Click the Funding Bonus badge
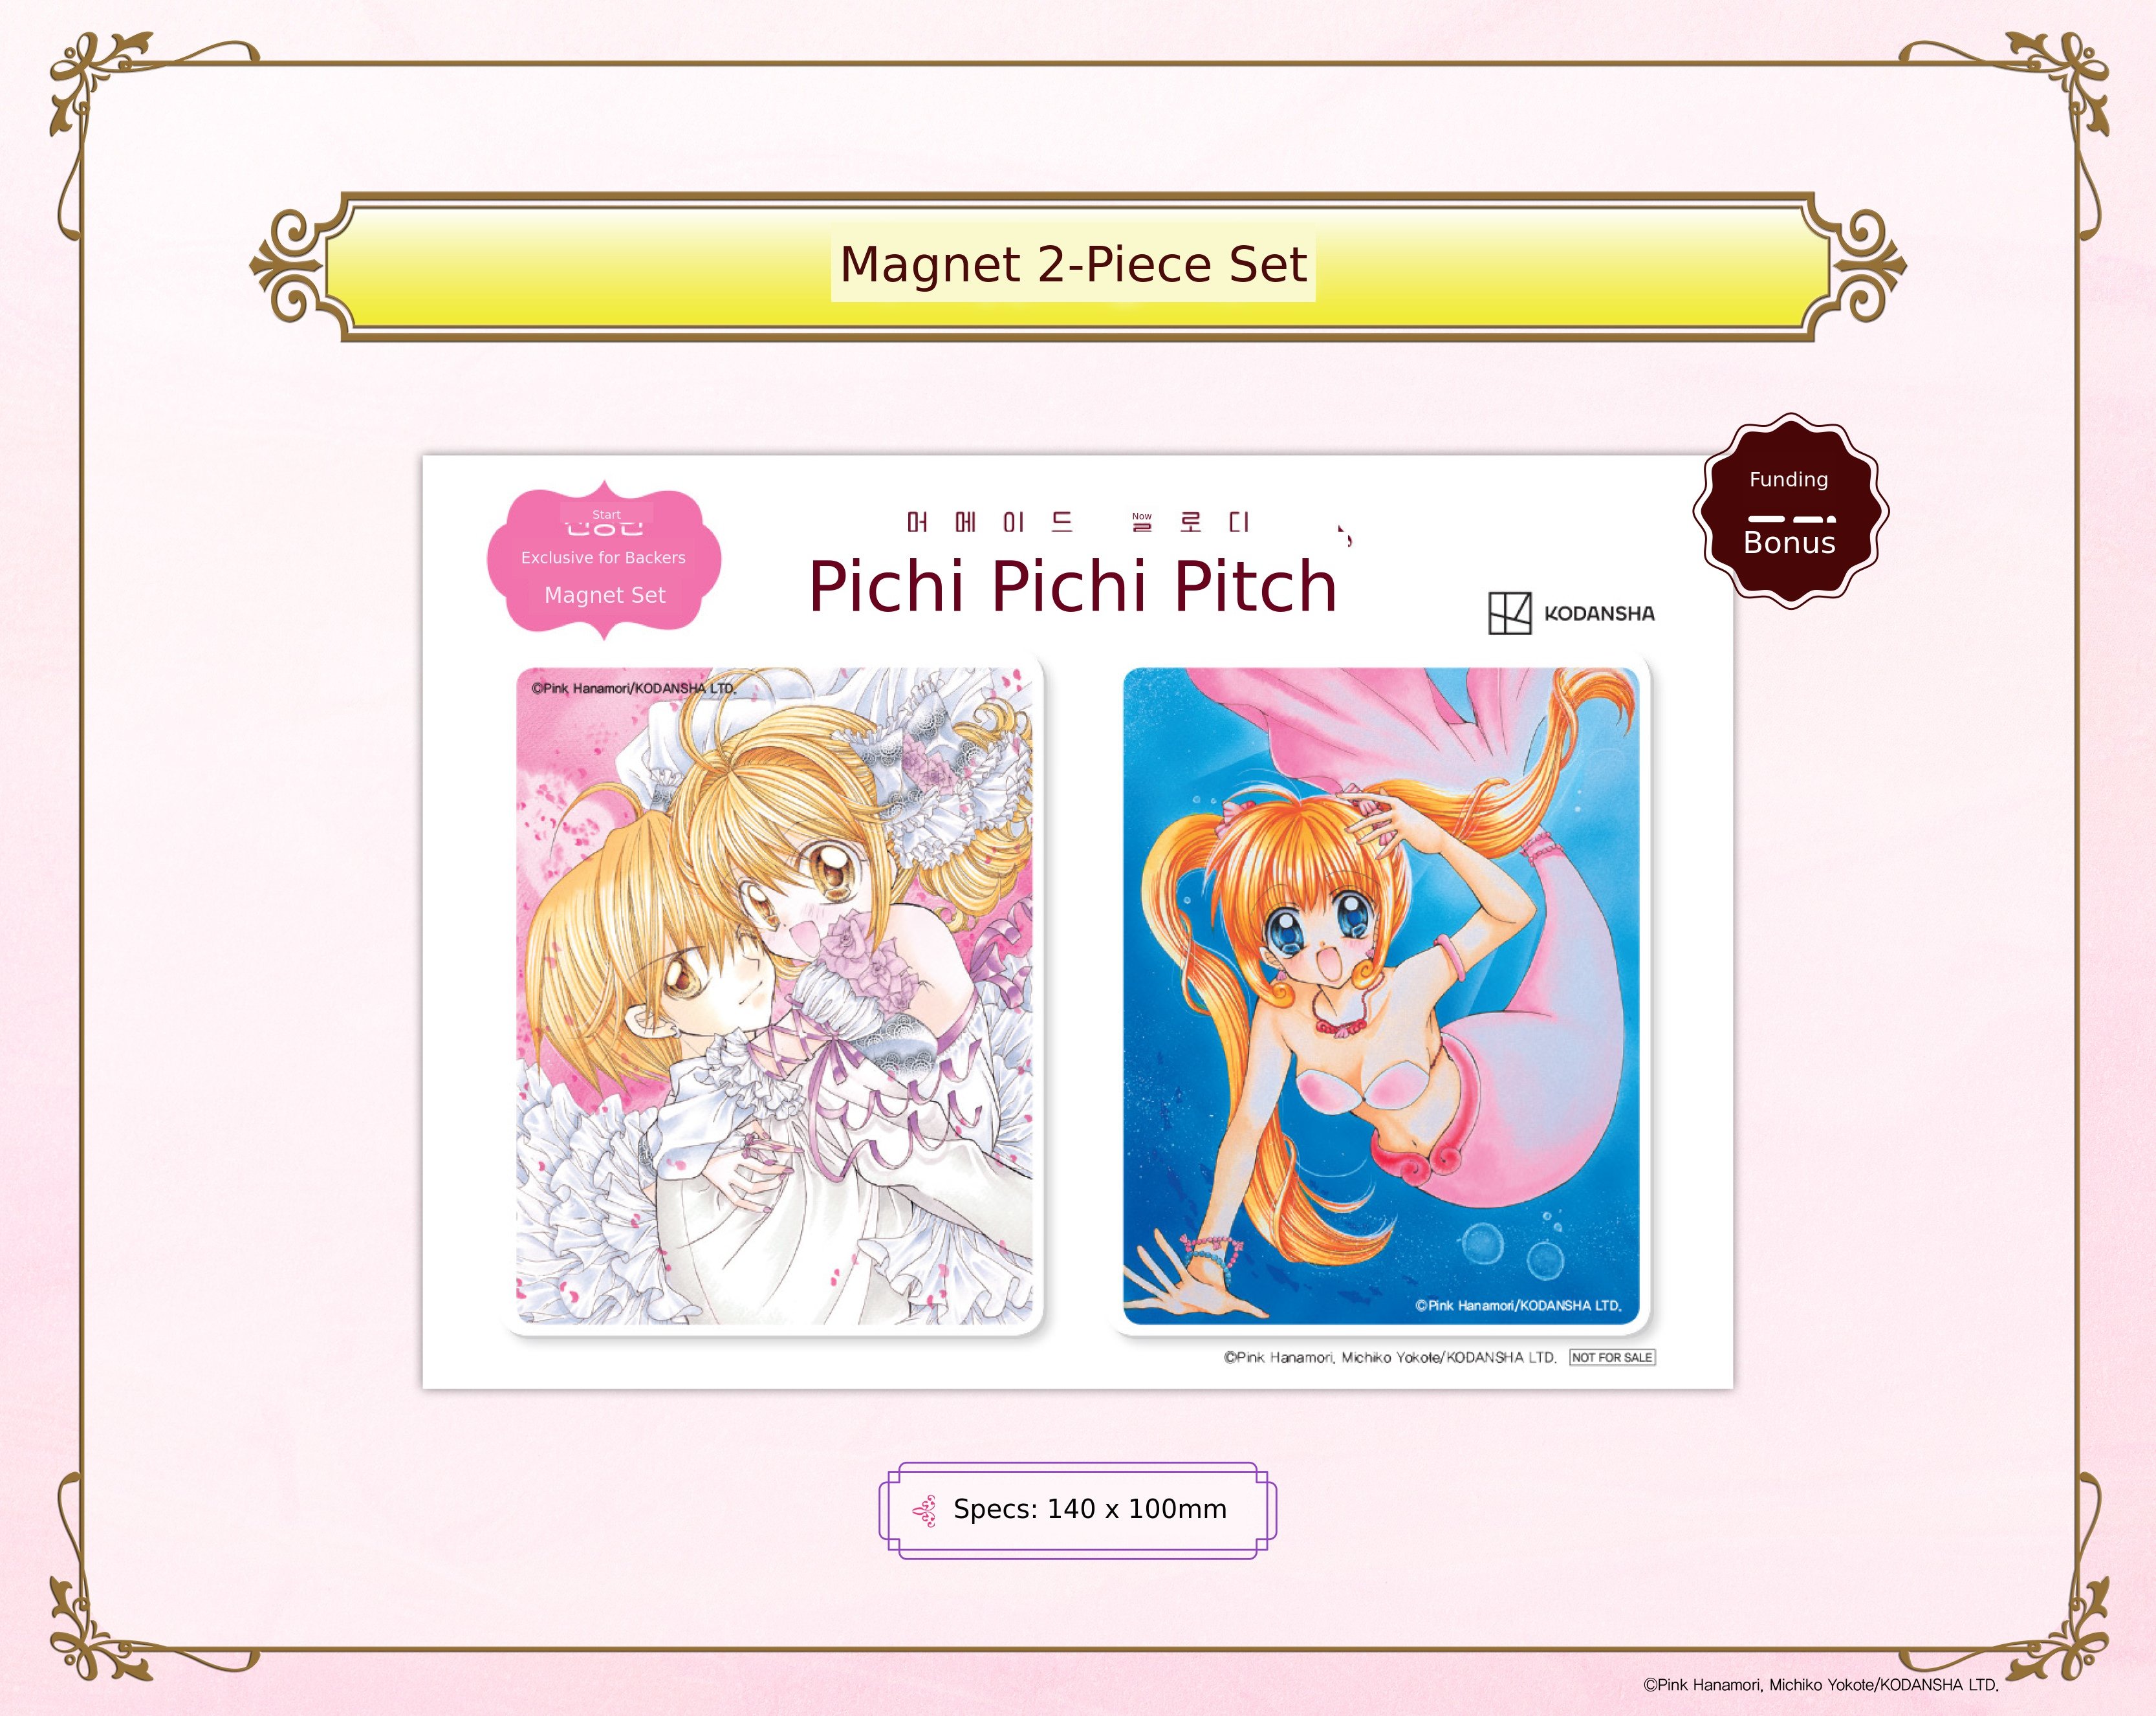 coord(1789,511)
